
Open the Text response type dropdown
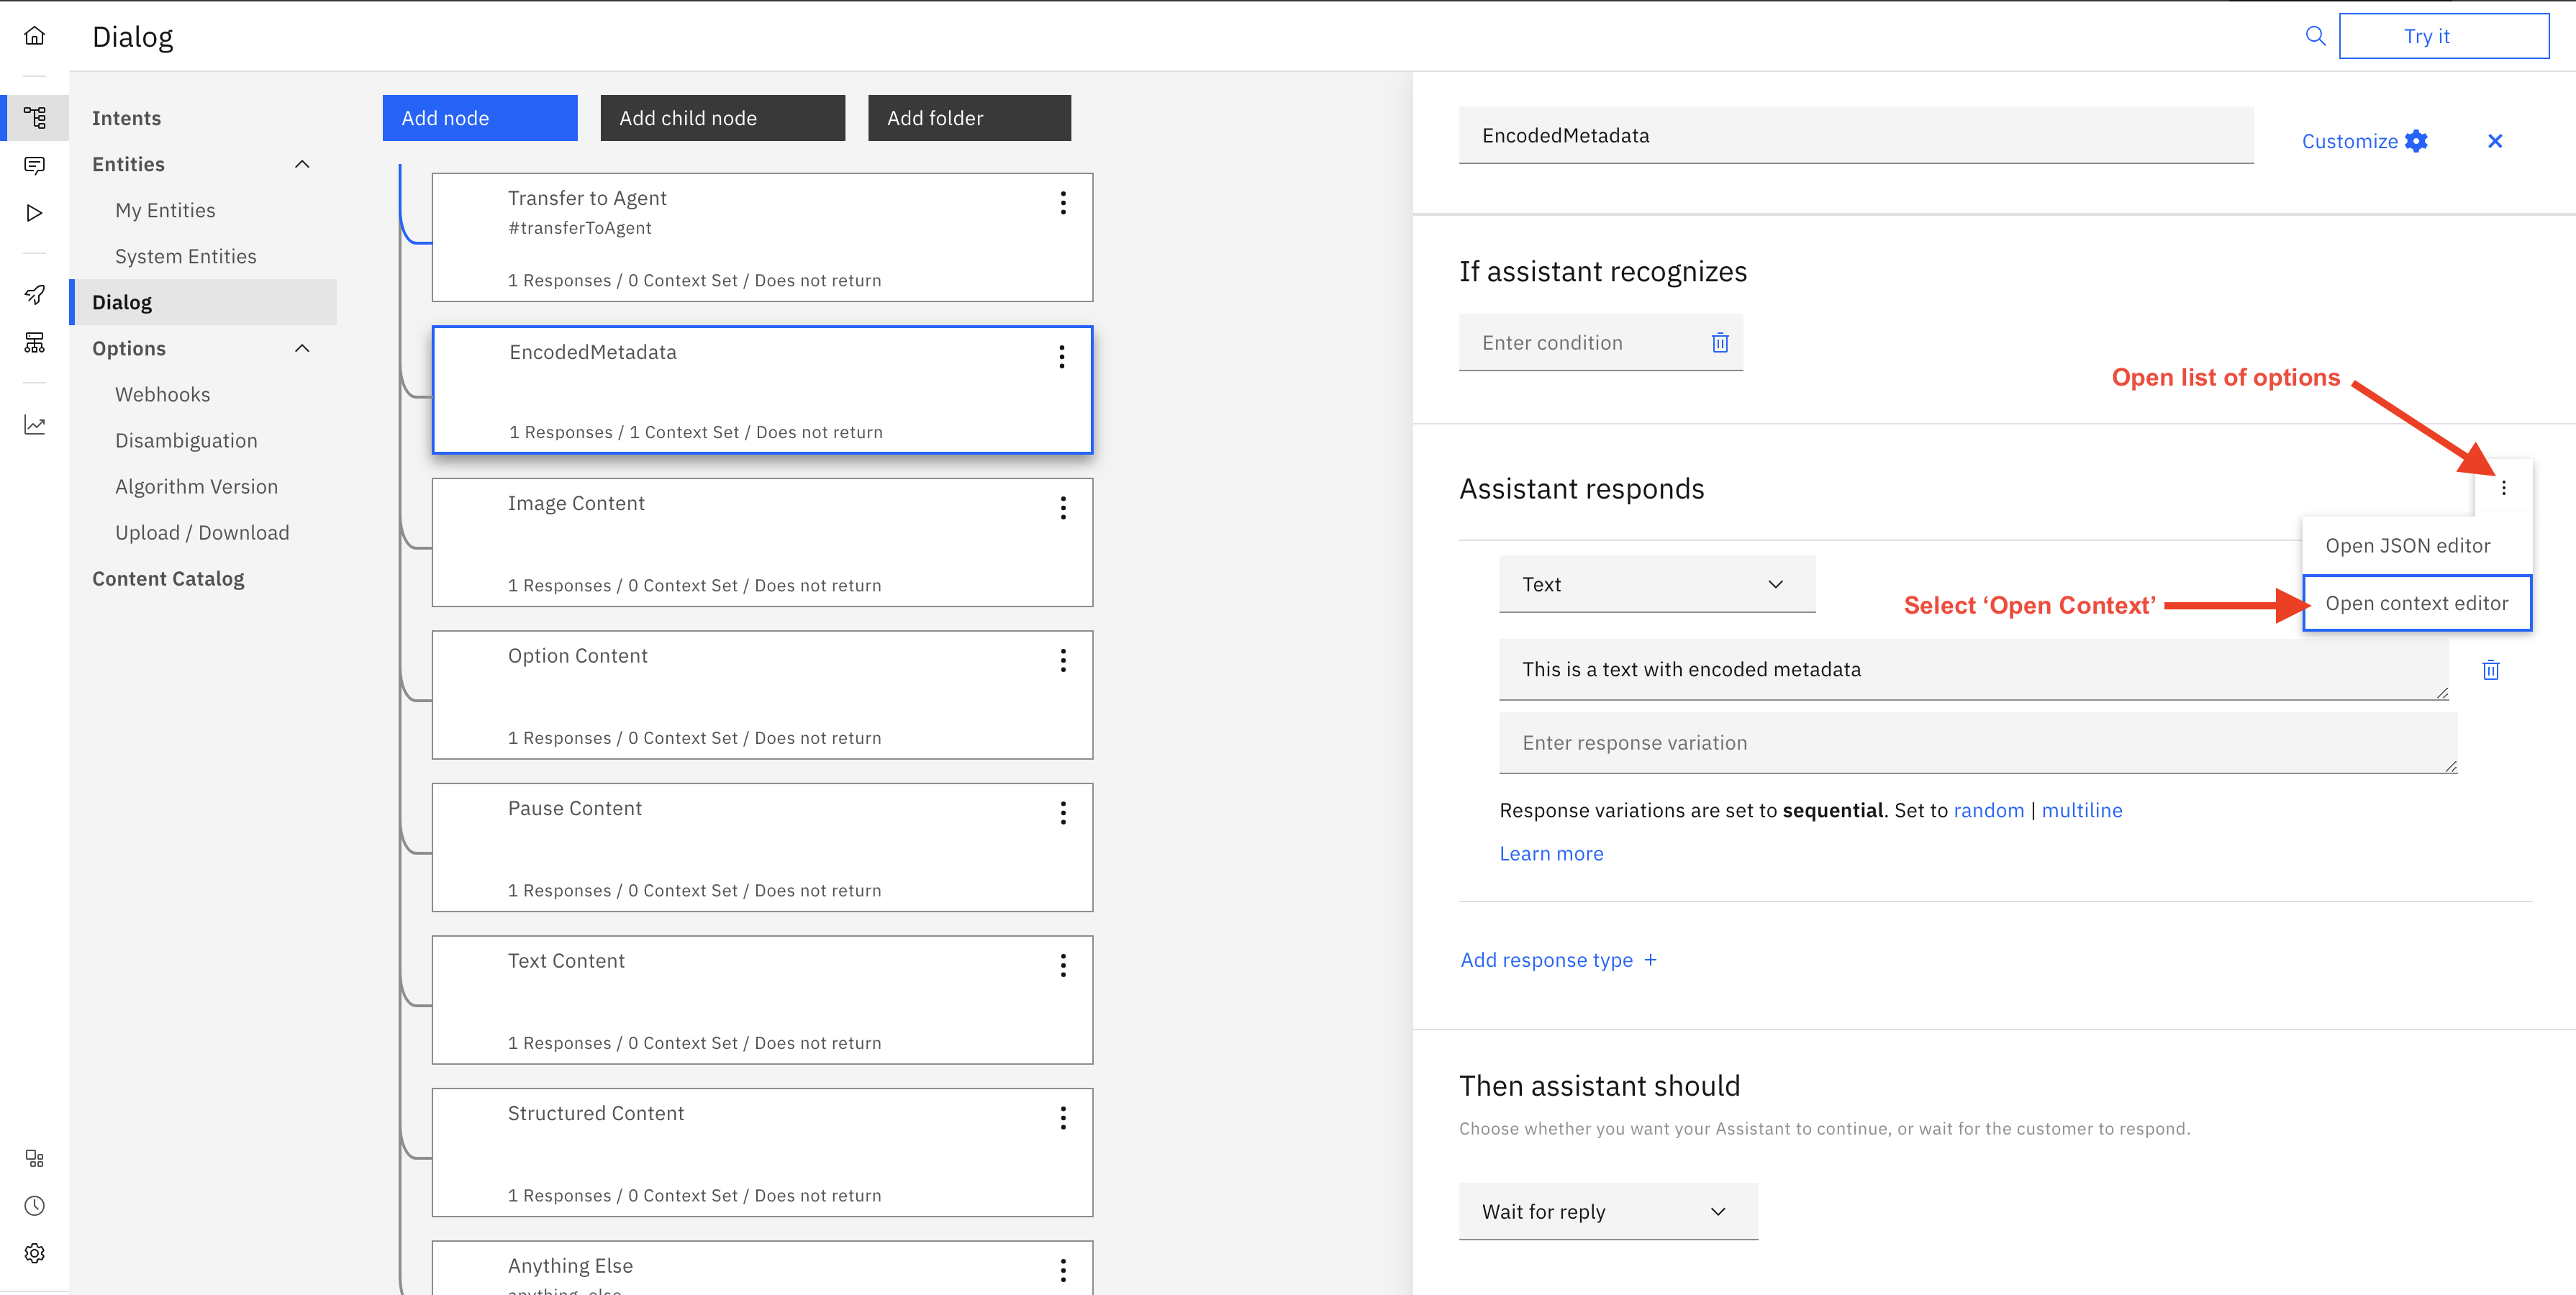point(1657,584)
